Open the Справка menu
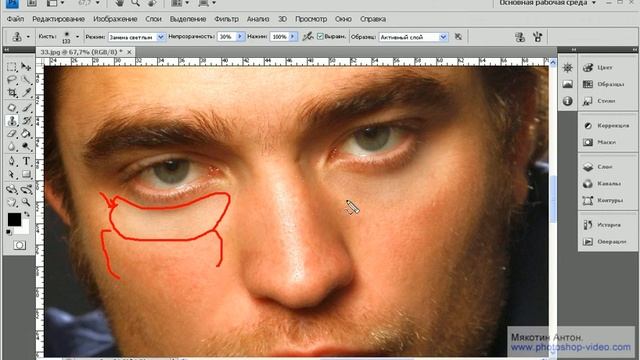This screenshot has width=640, height=360. point(373,19)
